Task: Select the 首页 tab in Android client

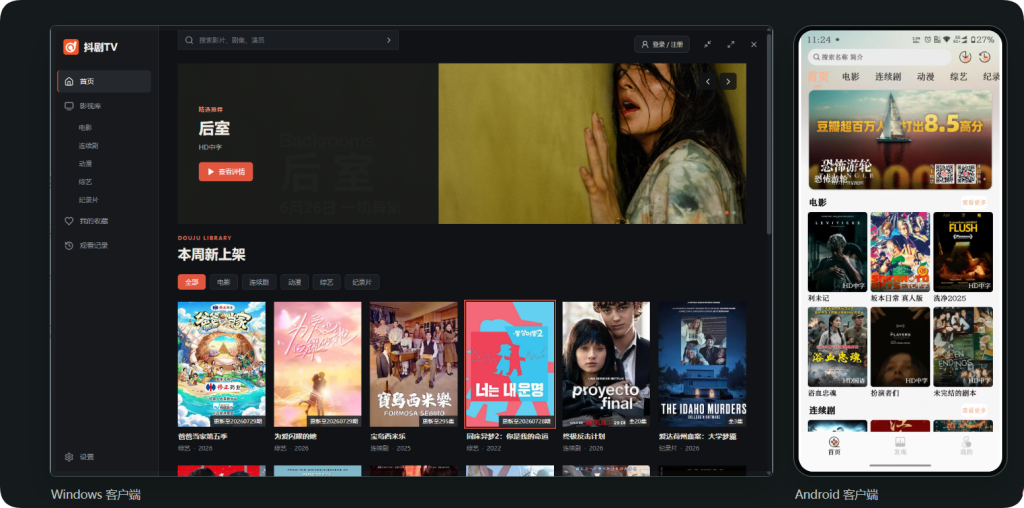Action: [818, 77]
